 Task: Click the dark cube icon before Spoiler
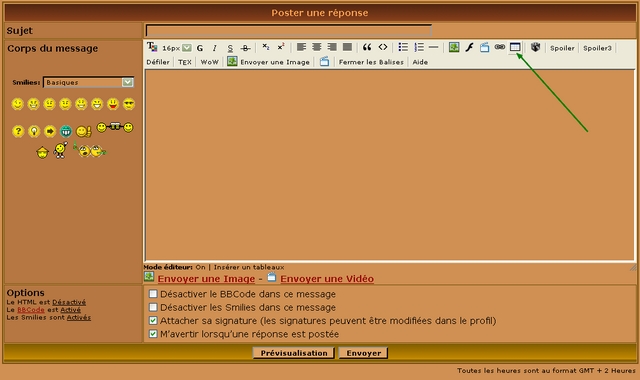[536, 47]
